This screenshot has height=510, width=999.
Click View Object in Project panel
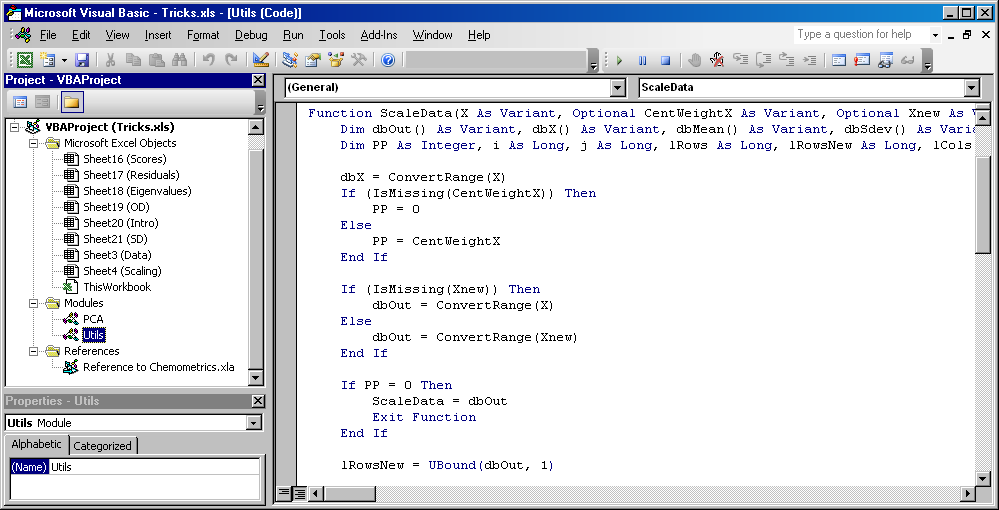[x=43, y=102]
